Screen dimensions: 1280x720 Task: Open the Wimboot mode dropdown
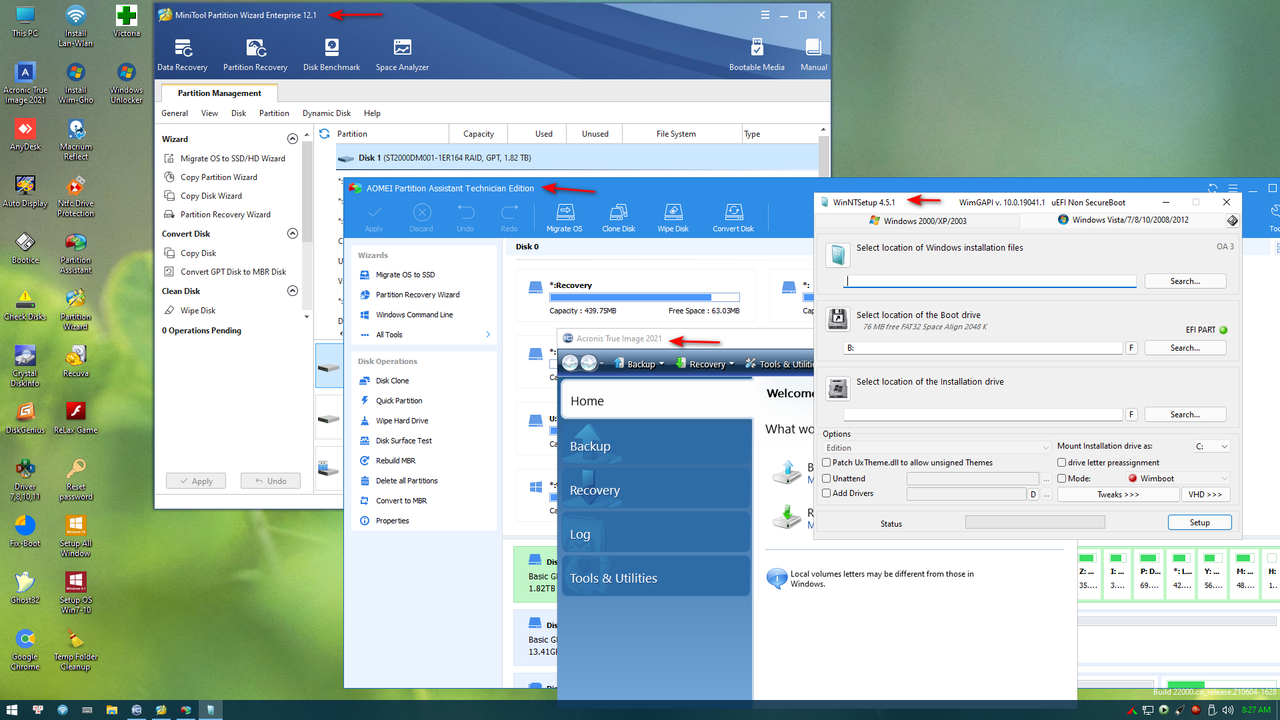point(1178,479)
